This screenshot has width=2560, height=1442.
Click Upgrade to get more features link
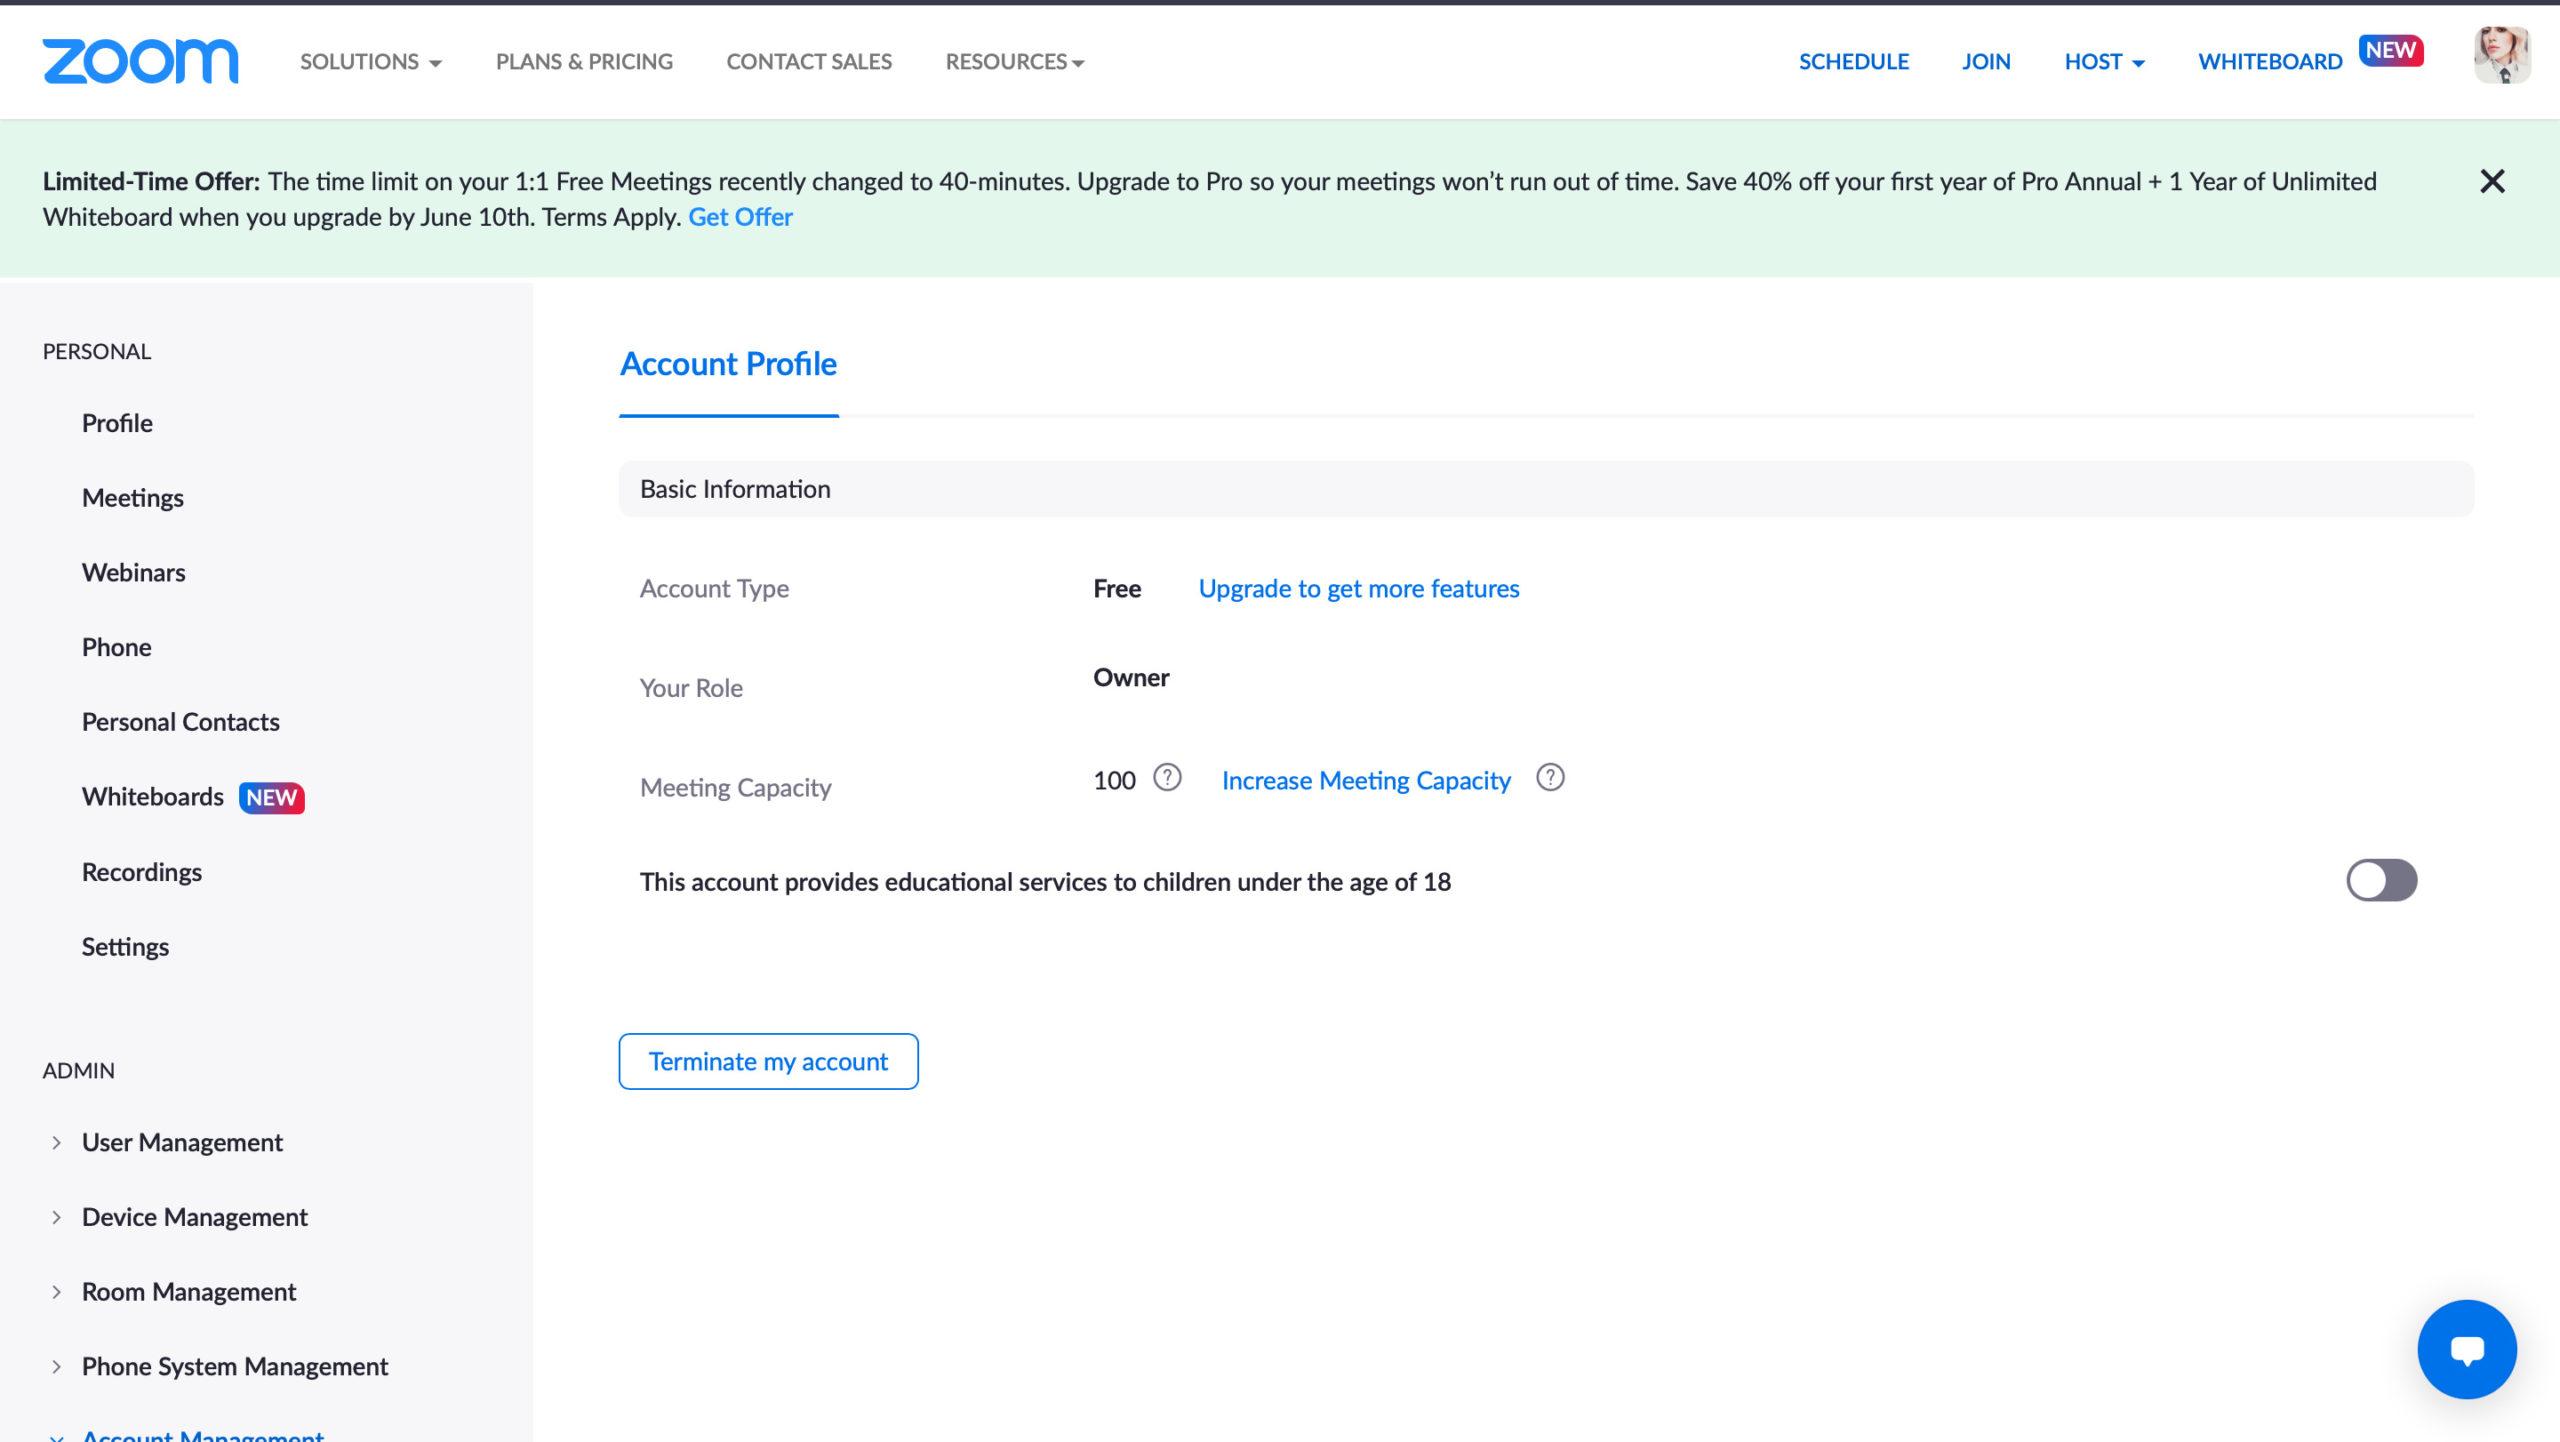pos(1359,589)
